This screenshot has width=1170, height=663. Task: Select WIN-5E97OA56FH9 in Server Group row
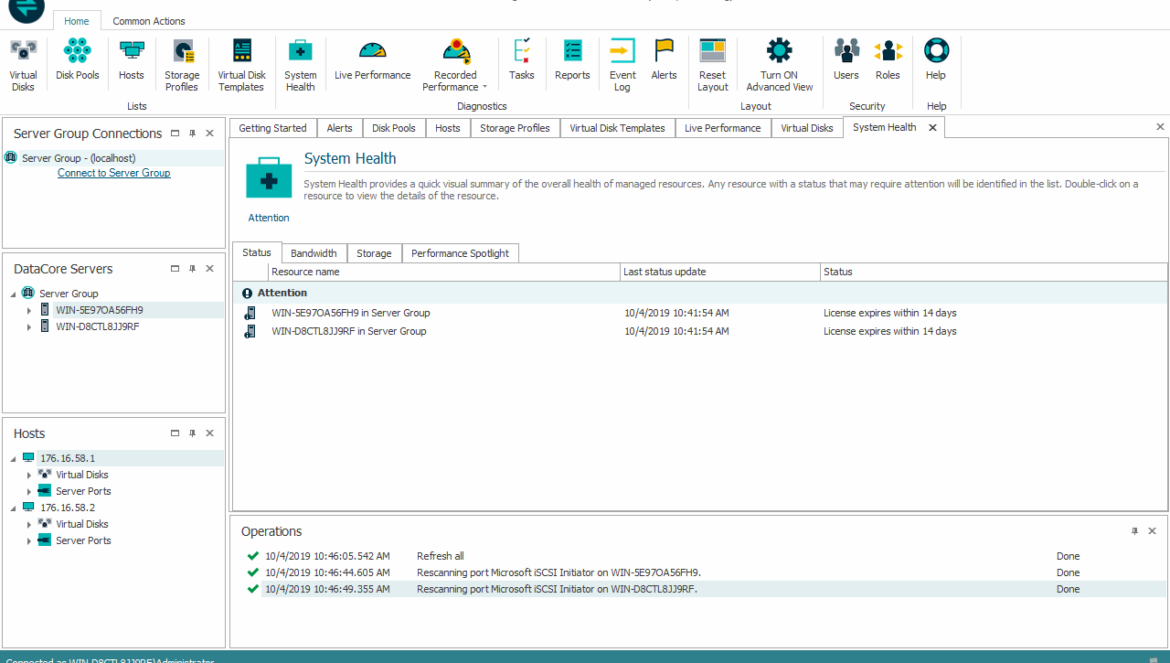[700, 313]
